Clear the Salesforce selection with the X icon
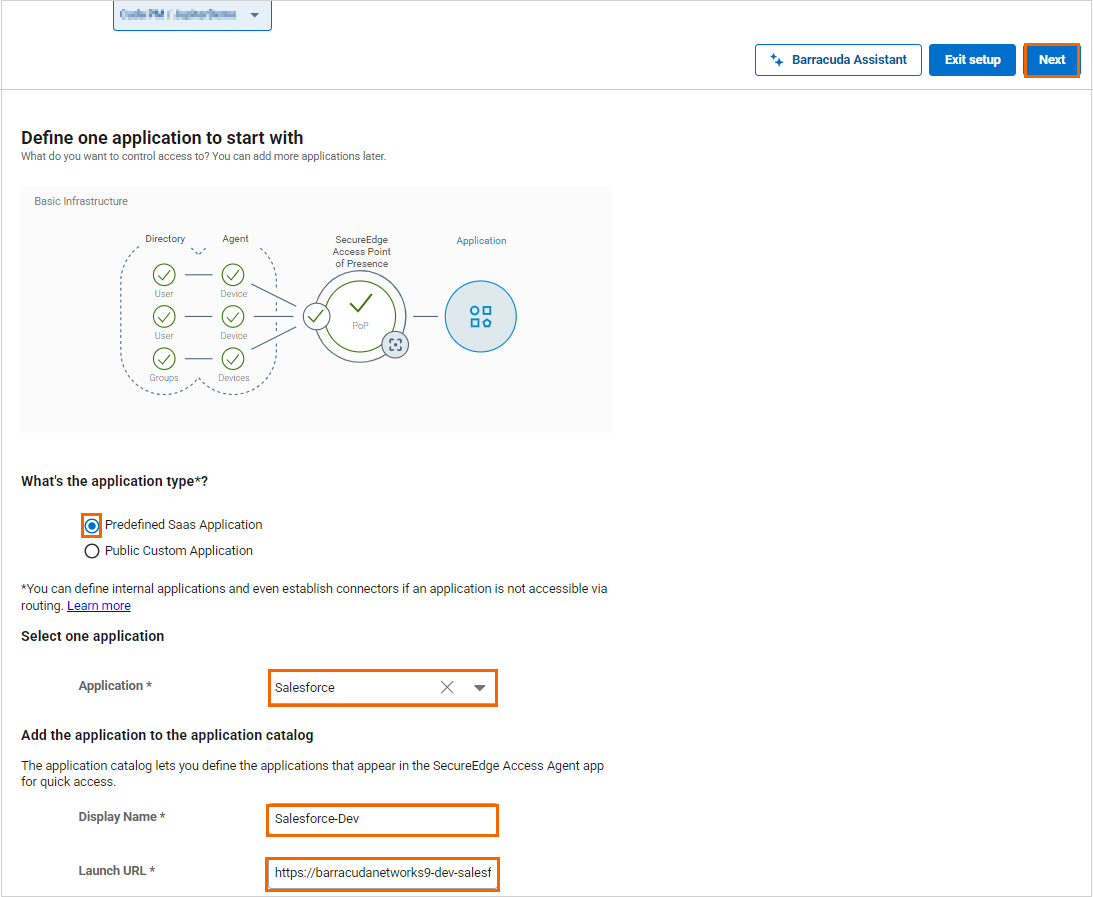The height and width of the screenshot is (897, 1093). click(x=447, y=687)
